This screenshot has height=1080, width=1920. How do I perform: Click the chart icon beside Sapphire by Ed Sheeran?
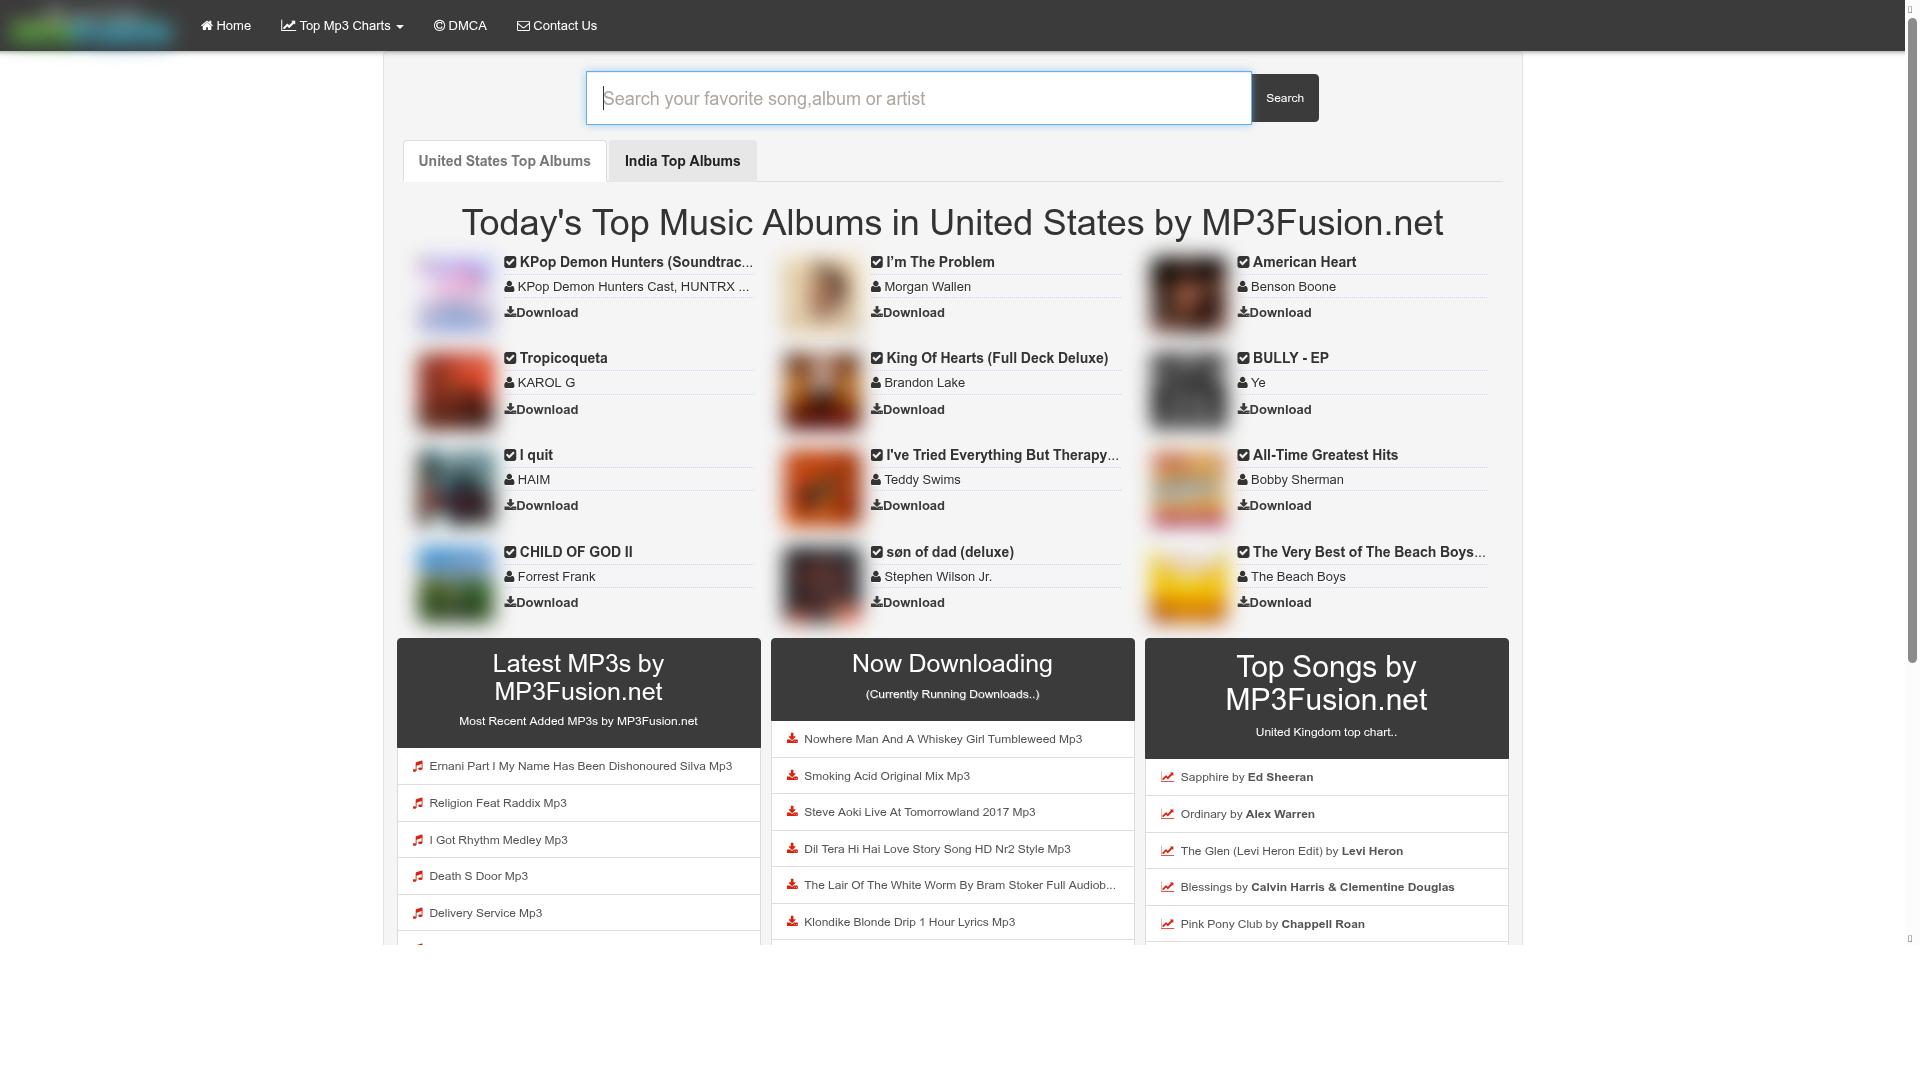pos(1167,777)
